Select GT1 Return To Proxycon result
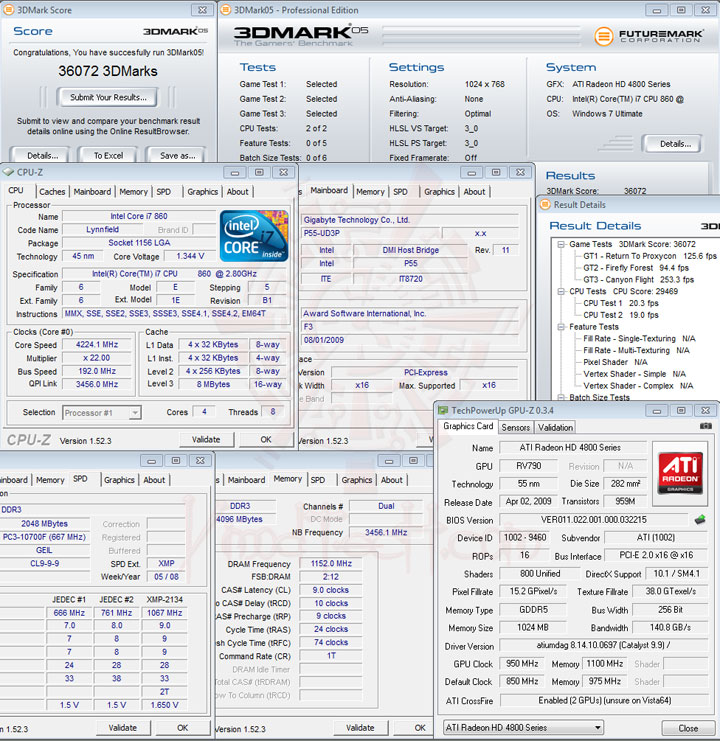The height and width of the screenshot is (741, 720). pyautogui.click(x=650, y=256)
